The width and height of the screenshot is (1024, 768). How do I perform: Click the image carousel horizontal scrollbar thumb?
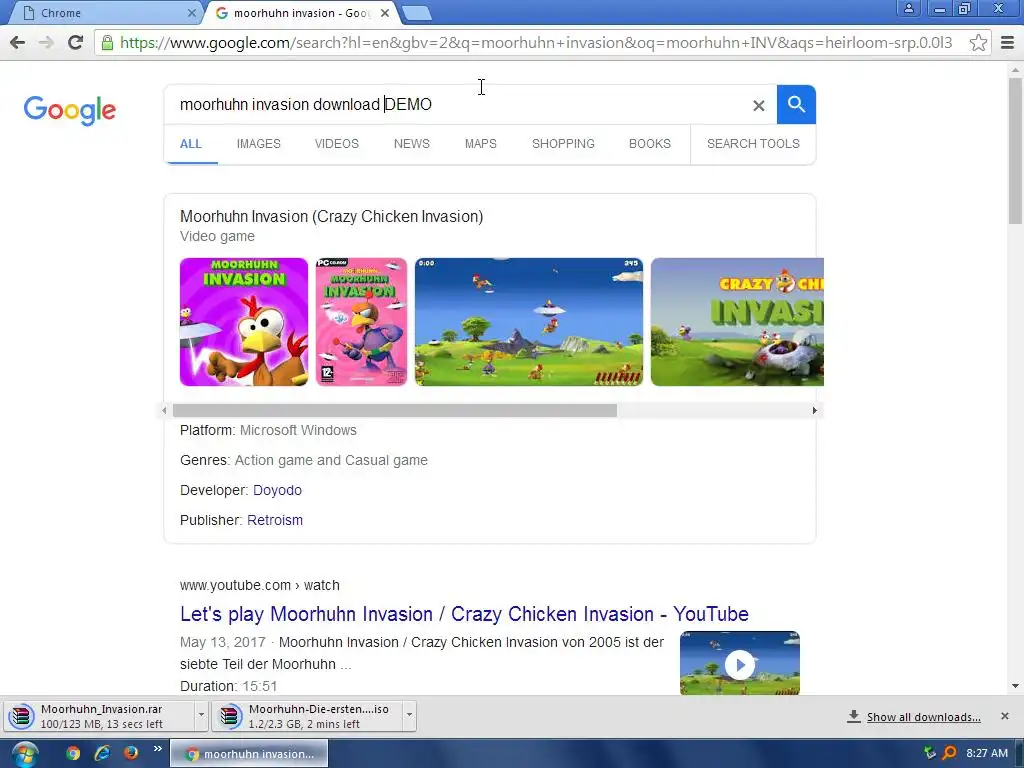point(394,411)
